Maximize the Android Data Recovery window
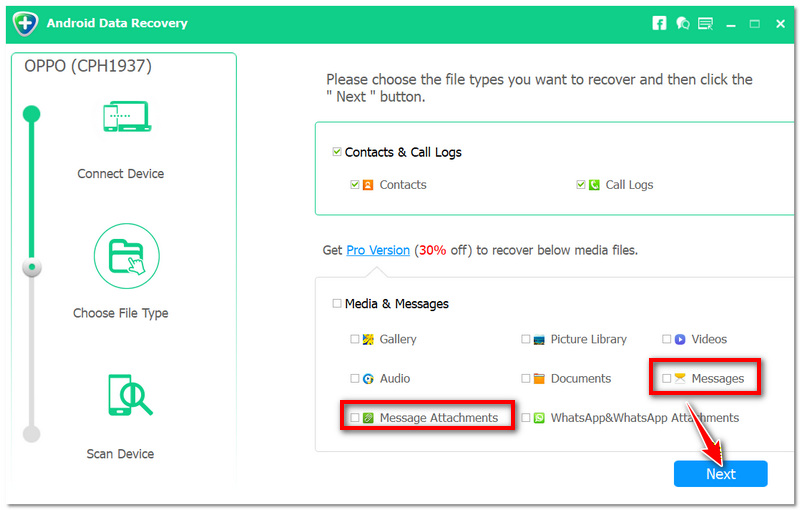Viewport: 800px width, 510px height. (x=755, y=23)
